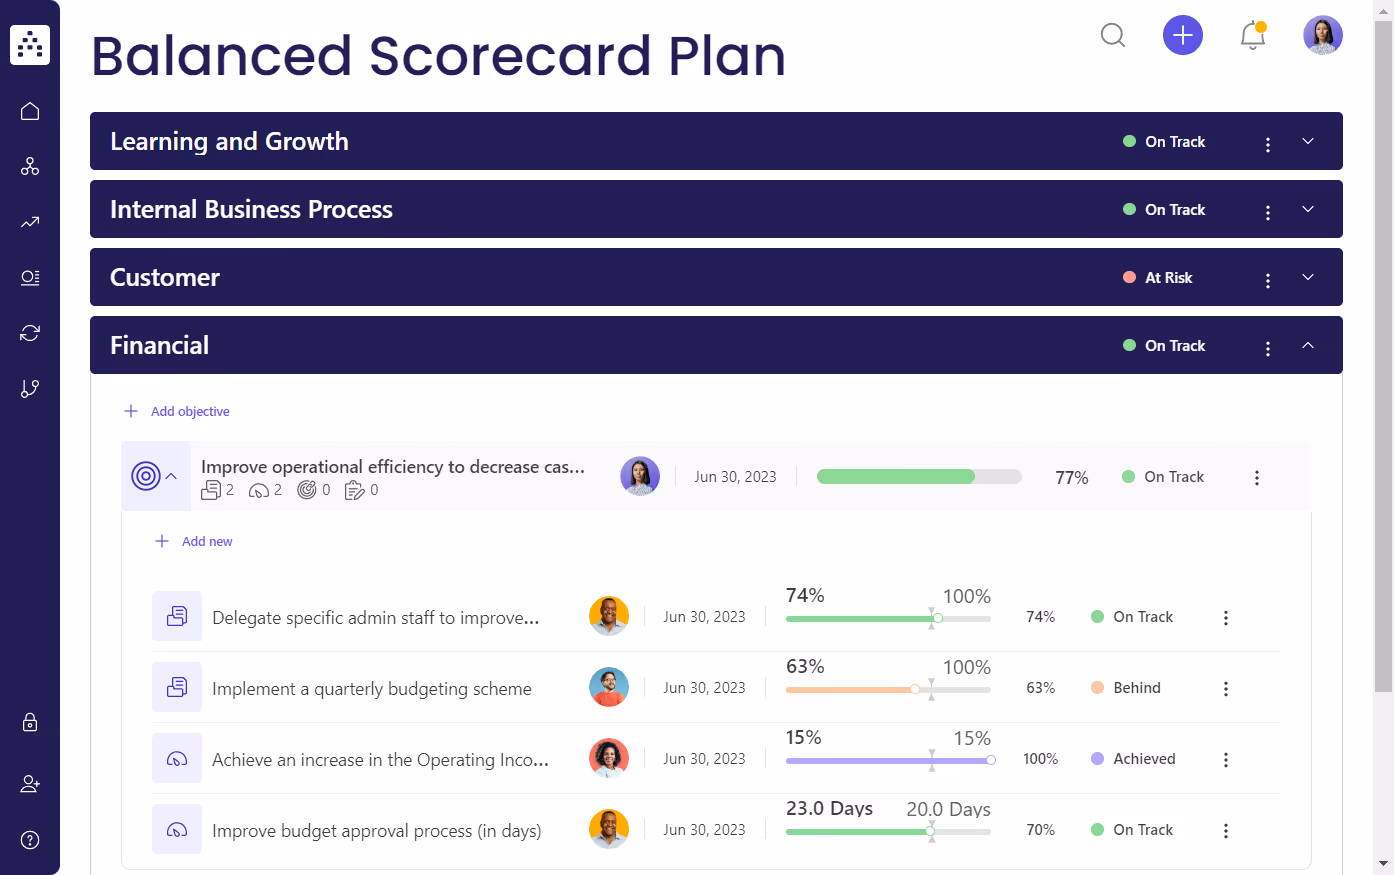Select the objectives list icon in sidebar
Image resolution: width=1394 pixels, height=875 pixels.
click(29, 277)
